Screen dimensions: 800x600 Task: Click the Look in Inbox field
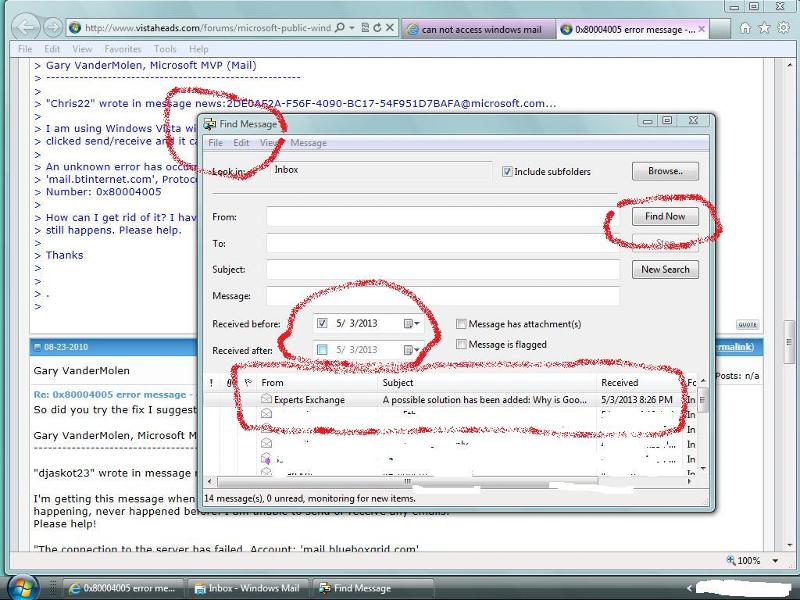[x=380, y=170]
